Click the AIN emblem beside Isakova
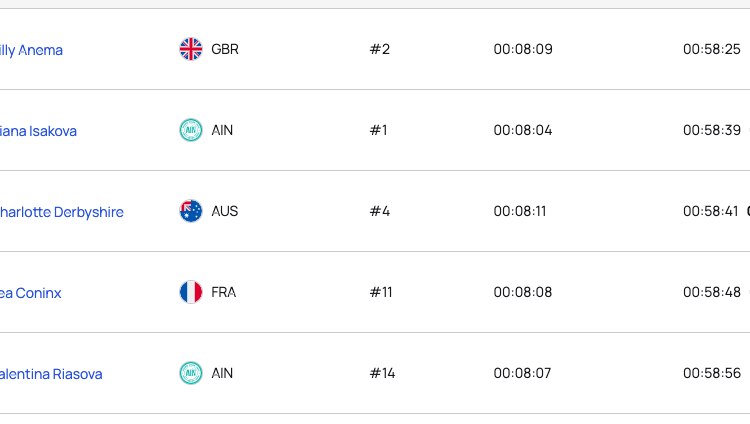The width and height of the screenshot is (750, 424). pos(191,130)
